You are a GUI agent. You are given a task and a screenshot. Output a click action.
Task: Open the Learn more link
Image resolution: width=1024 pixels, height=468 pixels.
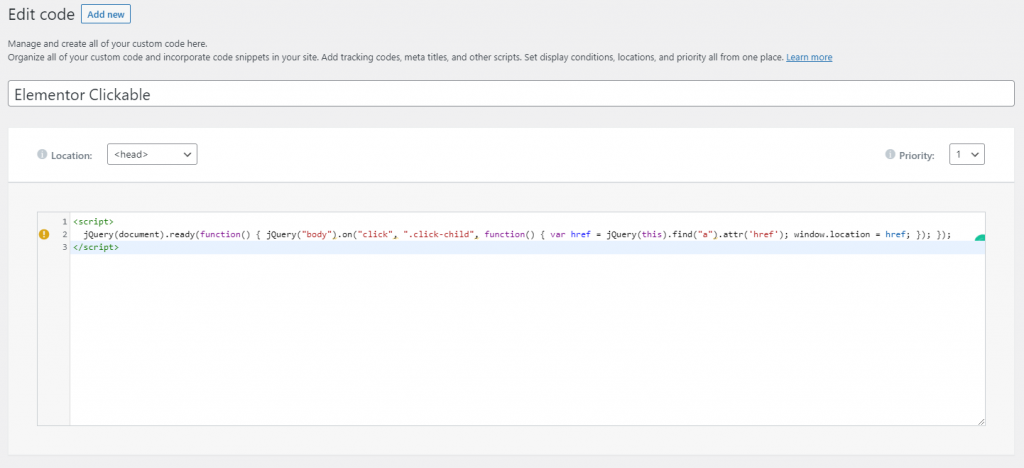coord(808,57)
